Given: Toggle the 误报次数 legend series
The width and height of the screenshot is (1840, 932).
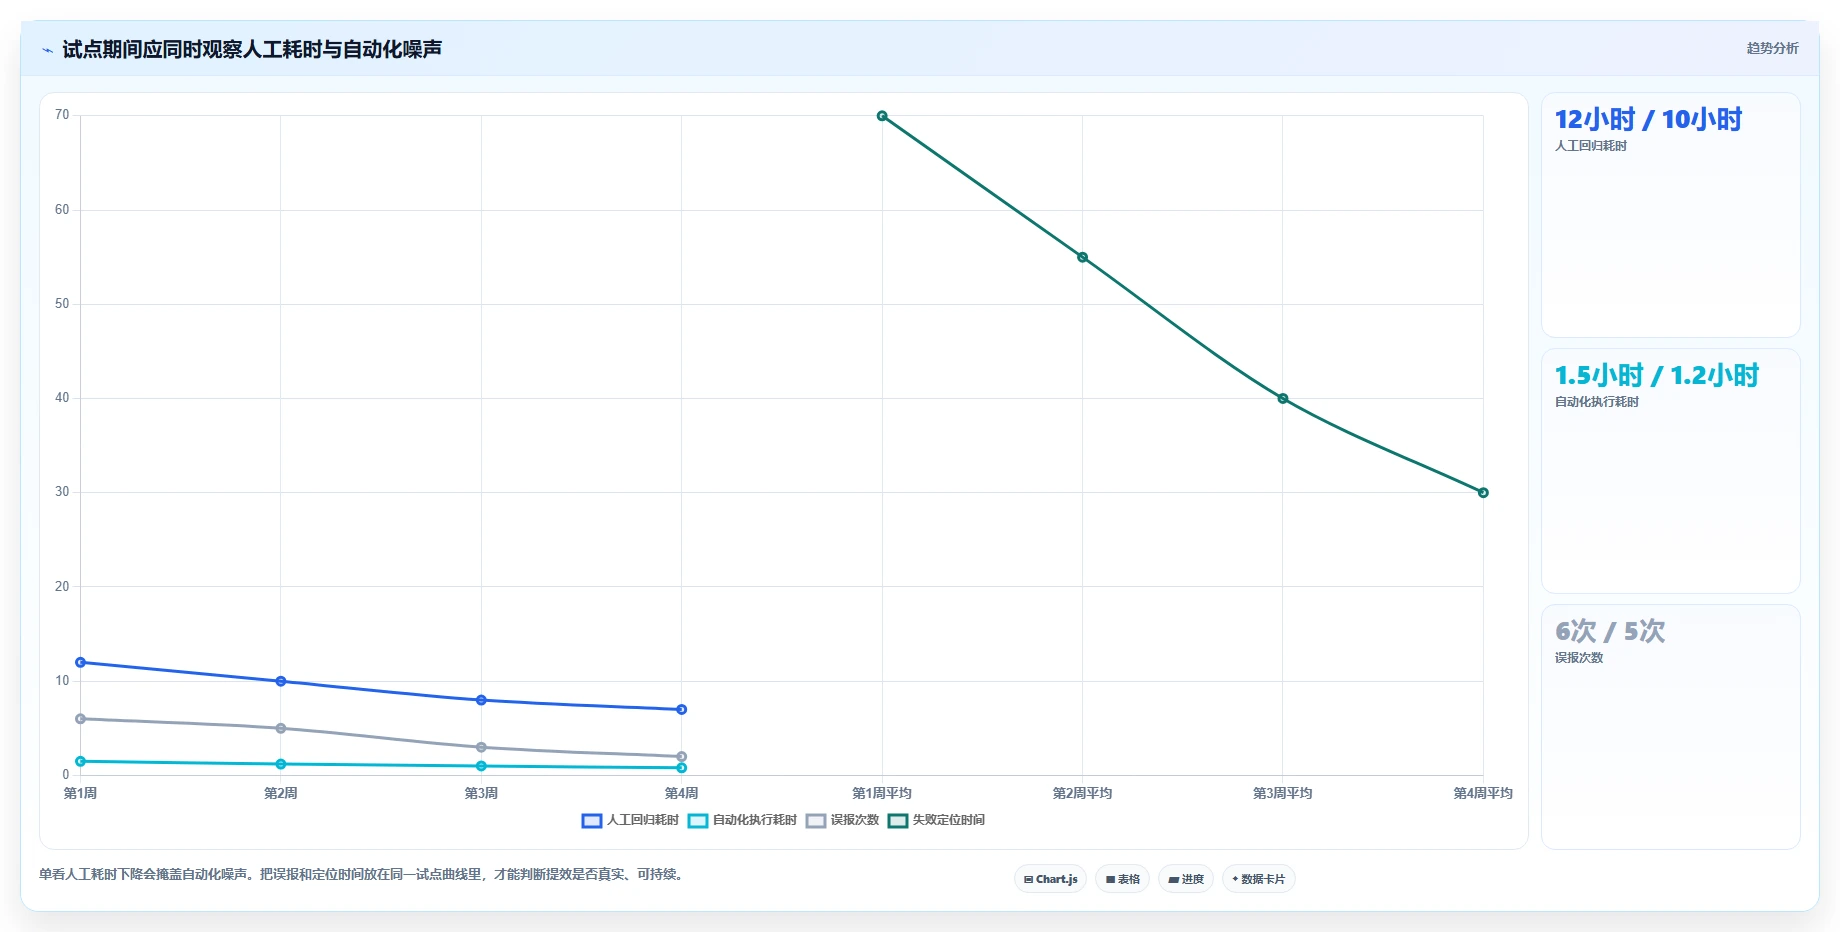Looking at the screenshot, I should (842, 820).
